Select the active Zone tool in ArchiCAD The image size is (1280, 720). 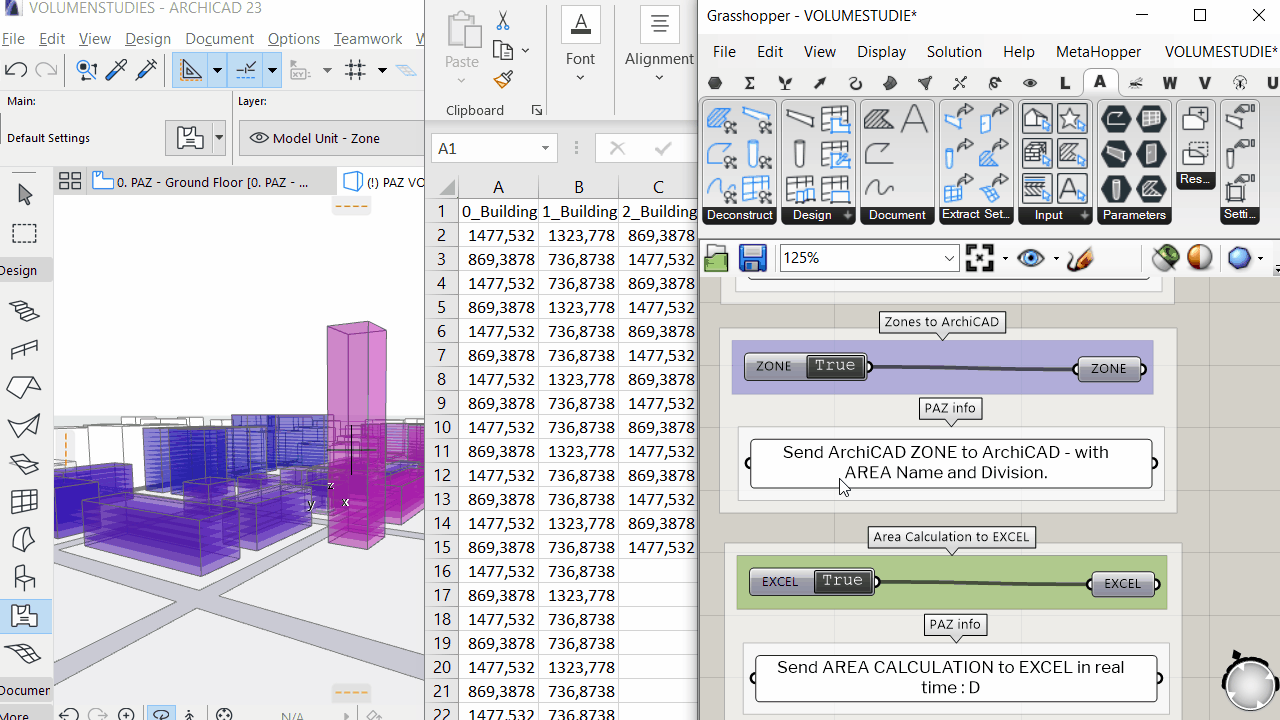[x=25, y=616]
